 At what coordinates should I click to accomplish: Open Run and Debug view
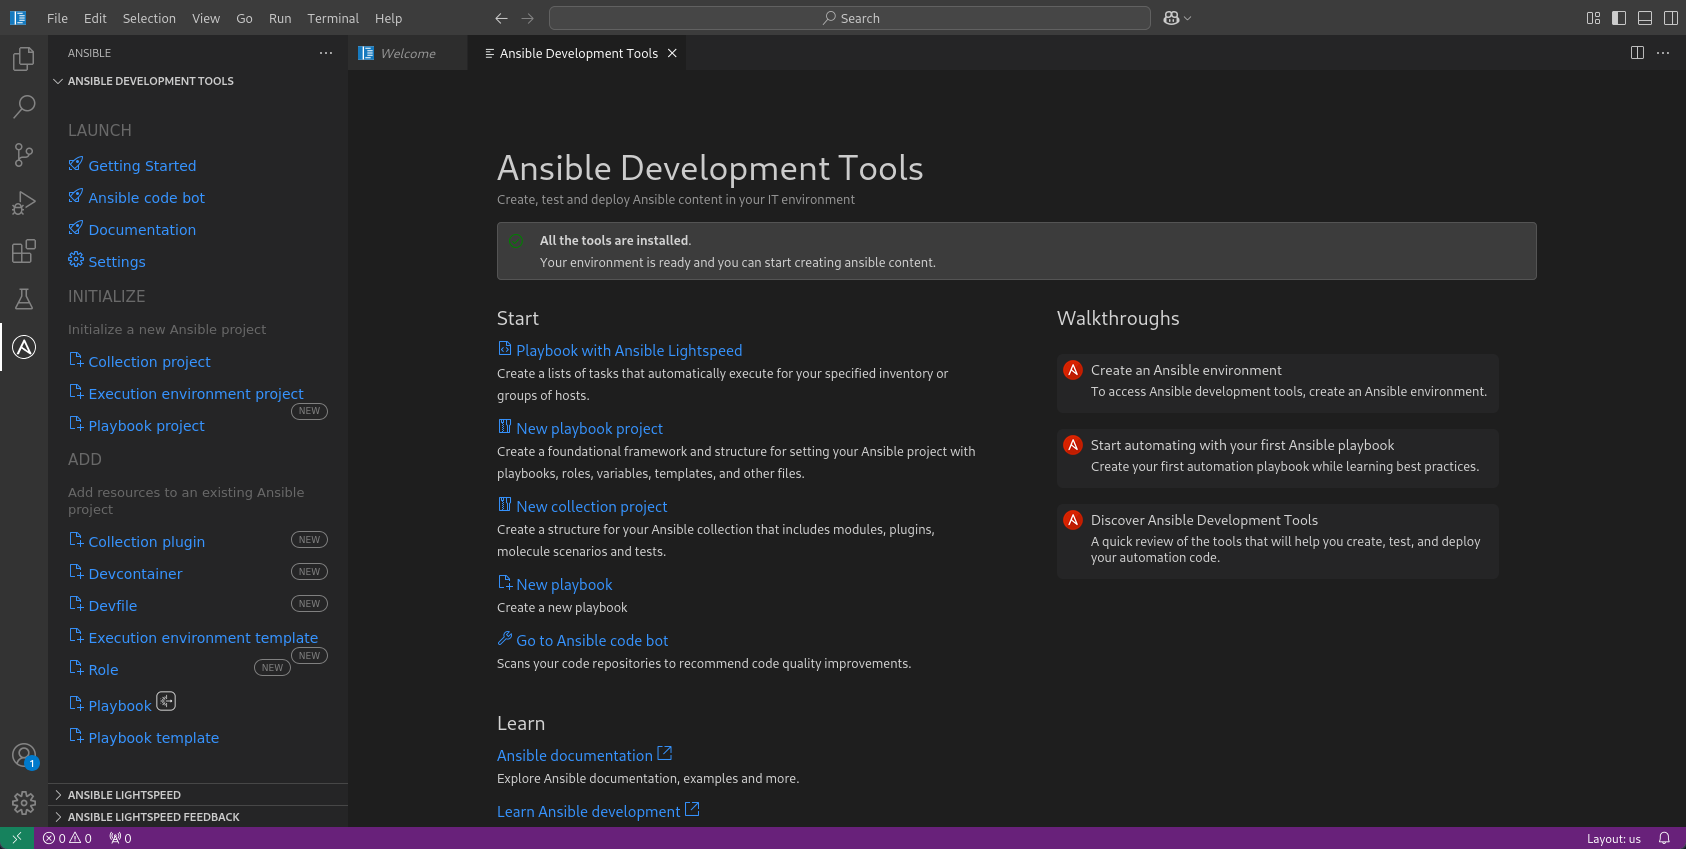pyautogui.click(x=24, y=203)
